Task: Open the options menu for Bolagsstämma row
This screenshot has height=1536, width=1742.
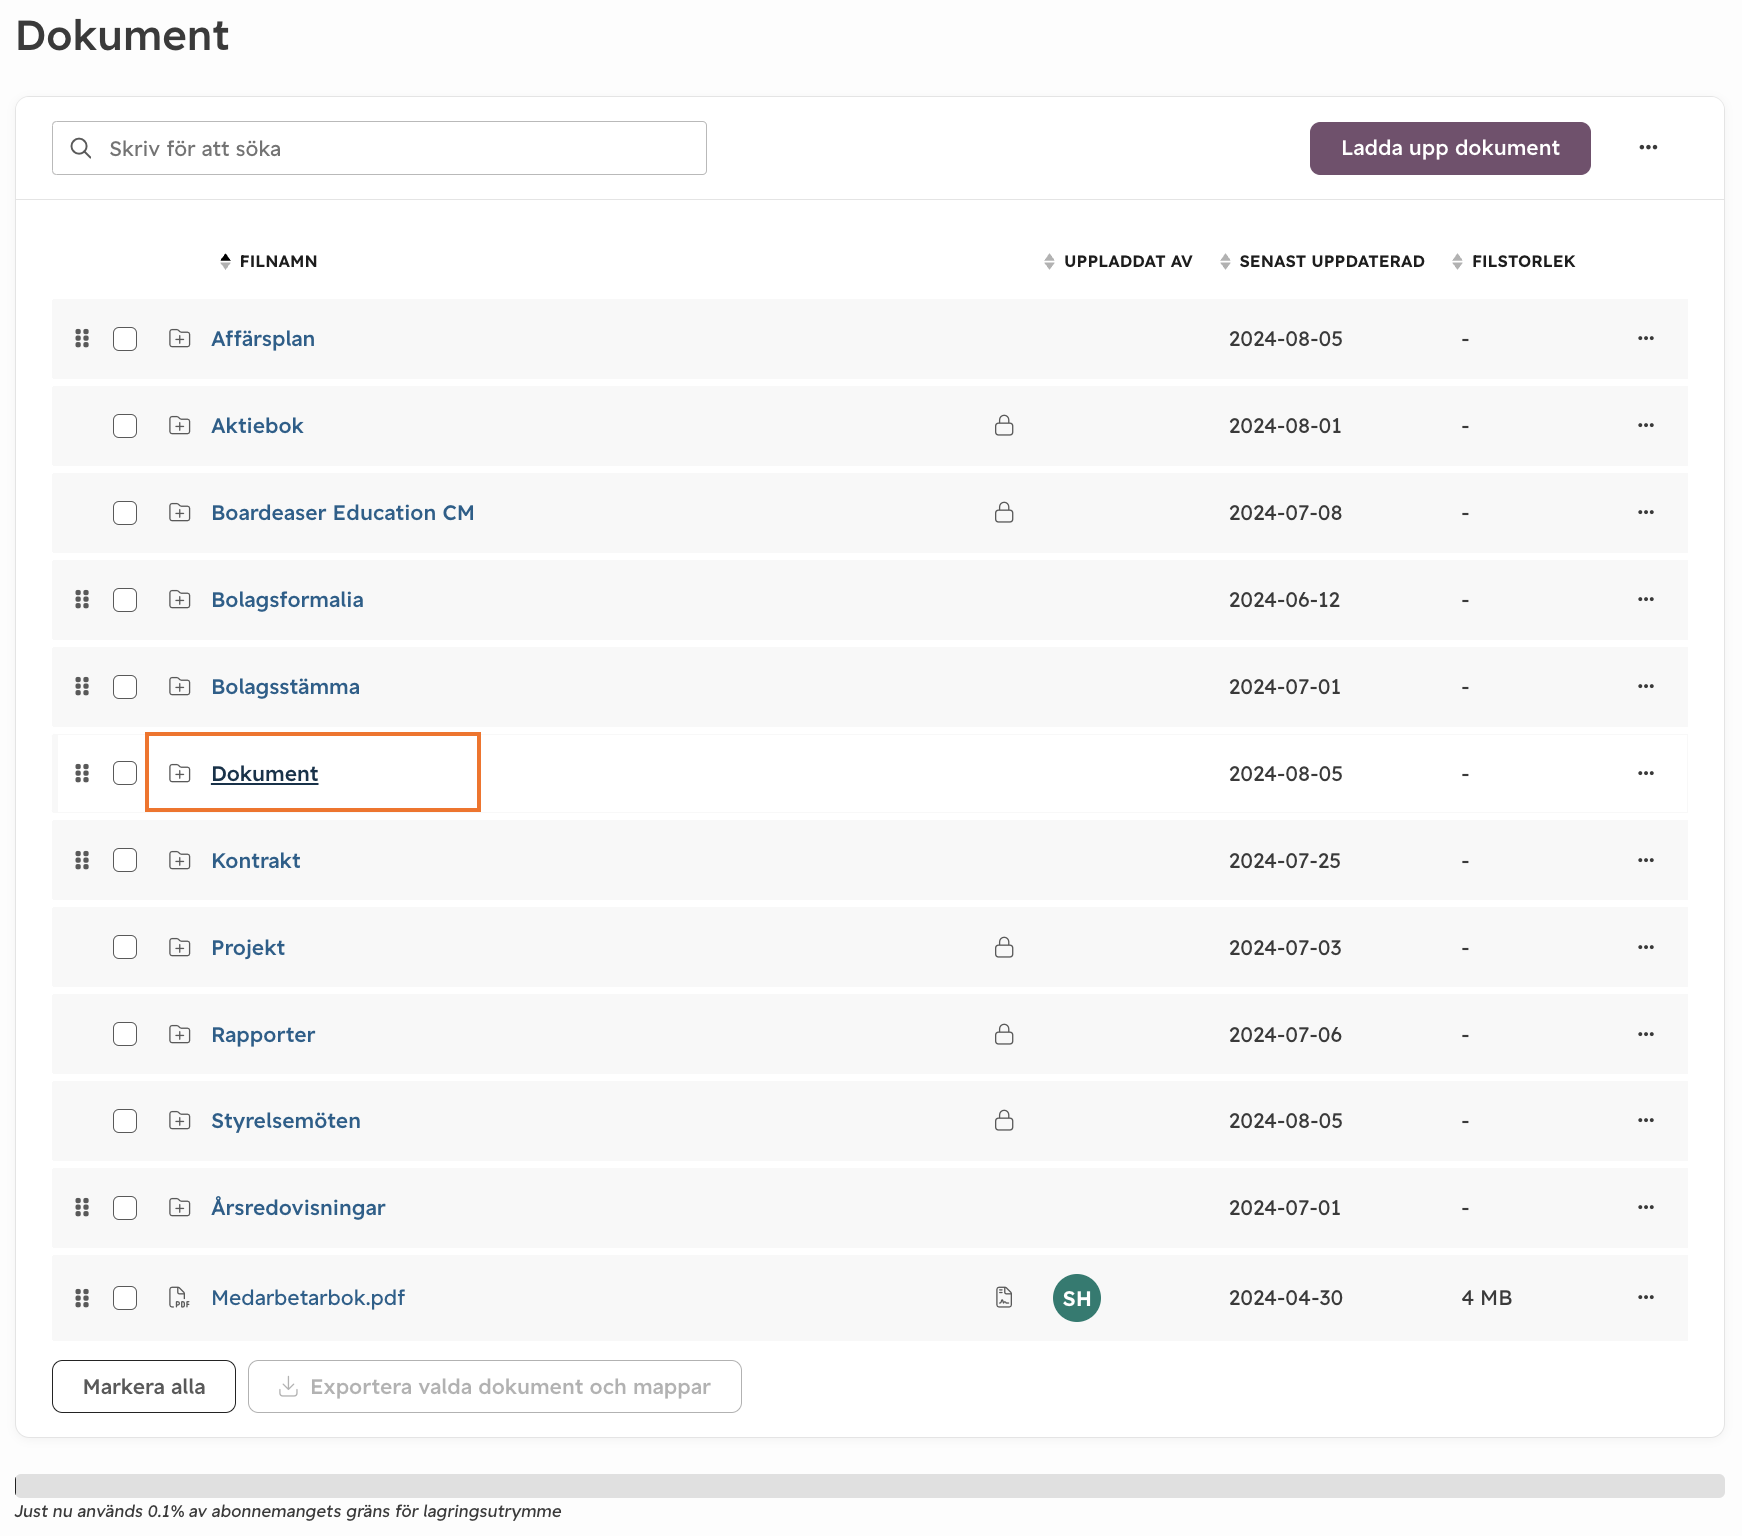Action: [x=1646, y=687]
